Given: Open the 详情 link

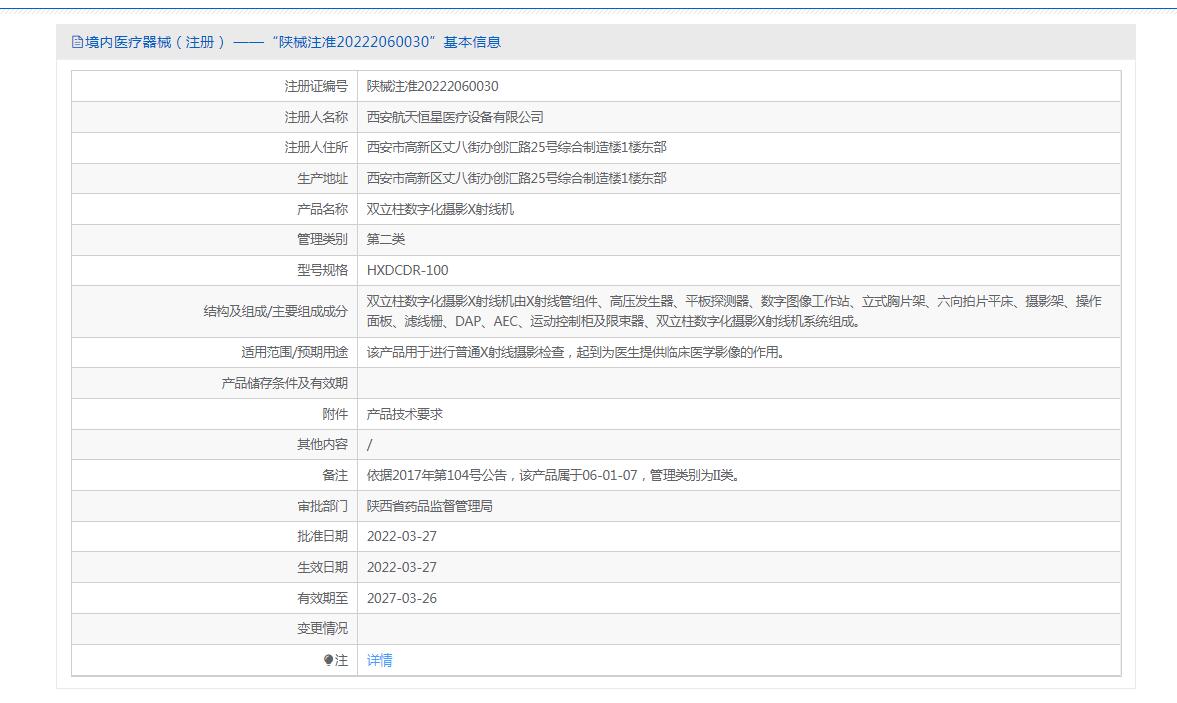Looking at the screenshot, I should pos(379,660).
